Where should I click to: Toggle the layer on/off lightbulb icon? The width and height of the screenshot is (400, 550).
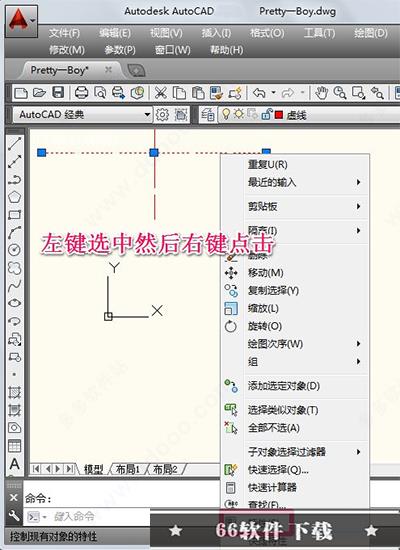point(226,114)
